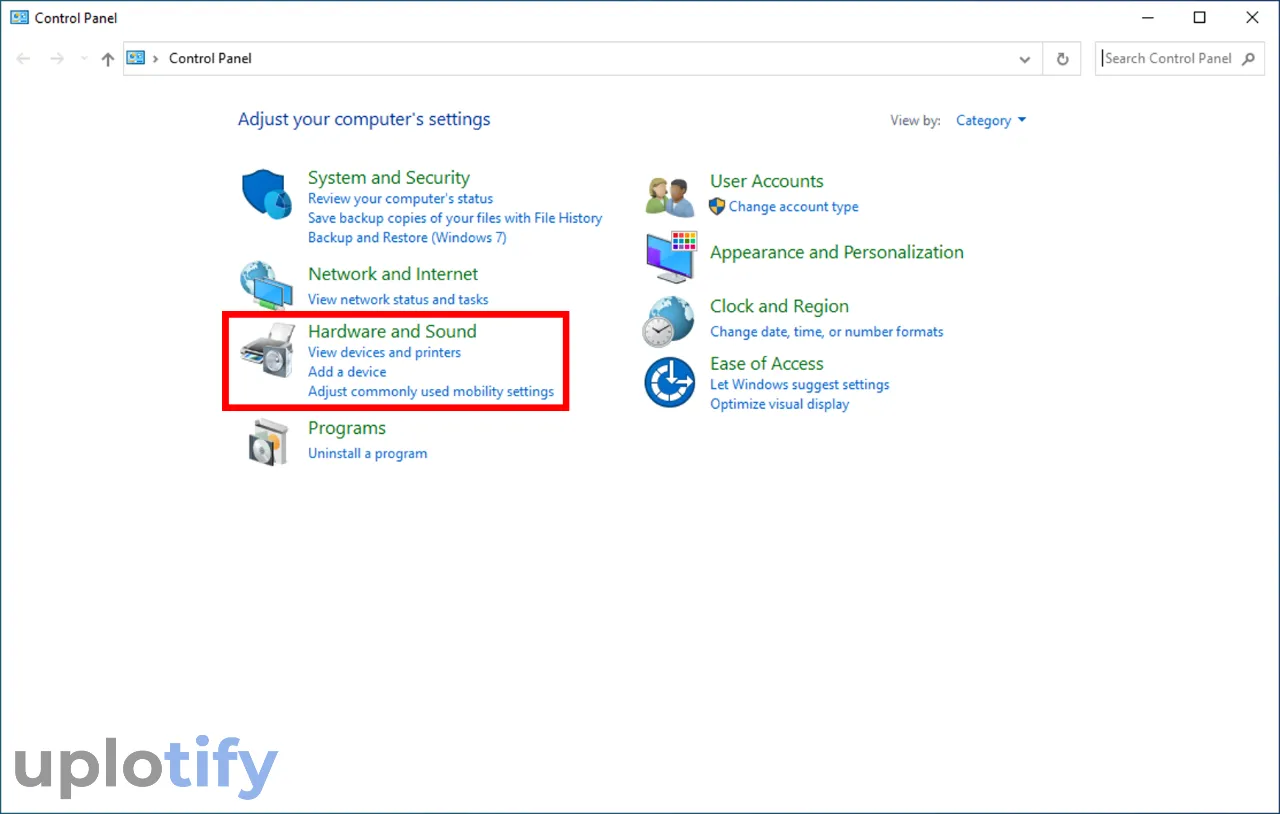The image size is (1280, 814).
Task: Click the User Accounts people icon
Action: (x=670, y=196)
